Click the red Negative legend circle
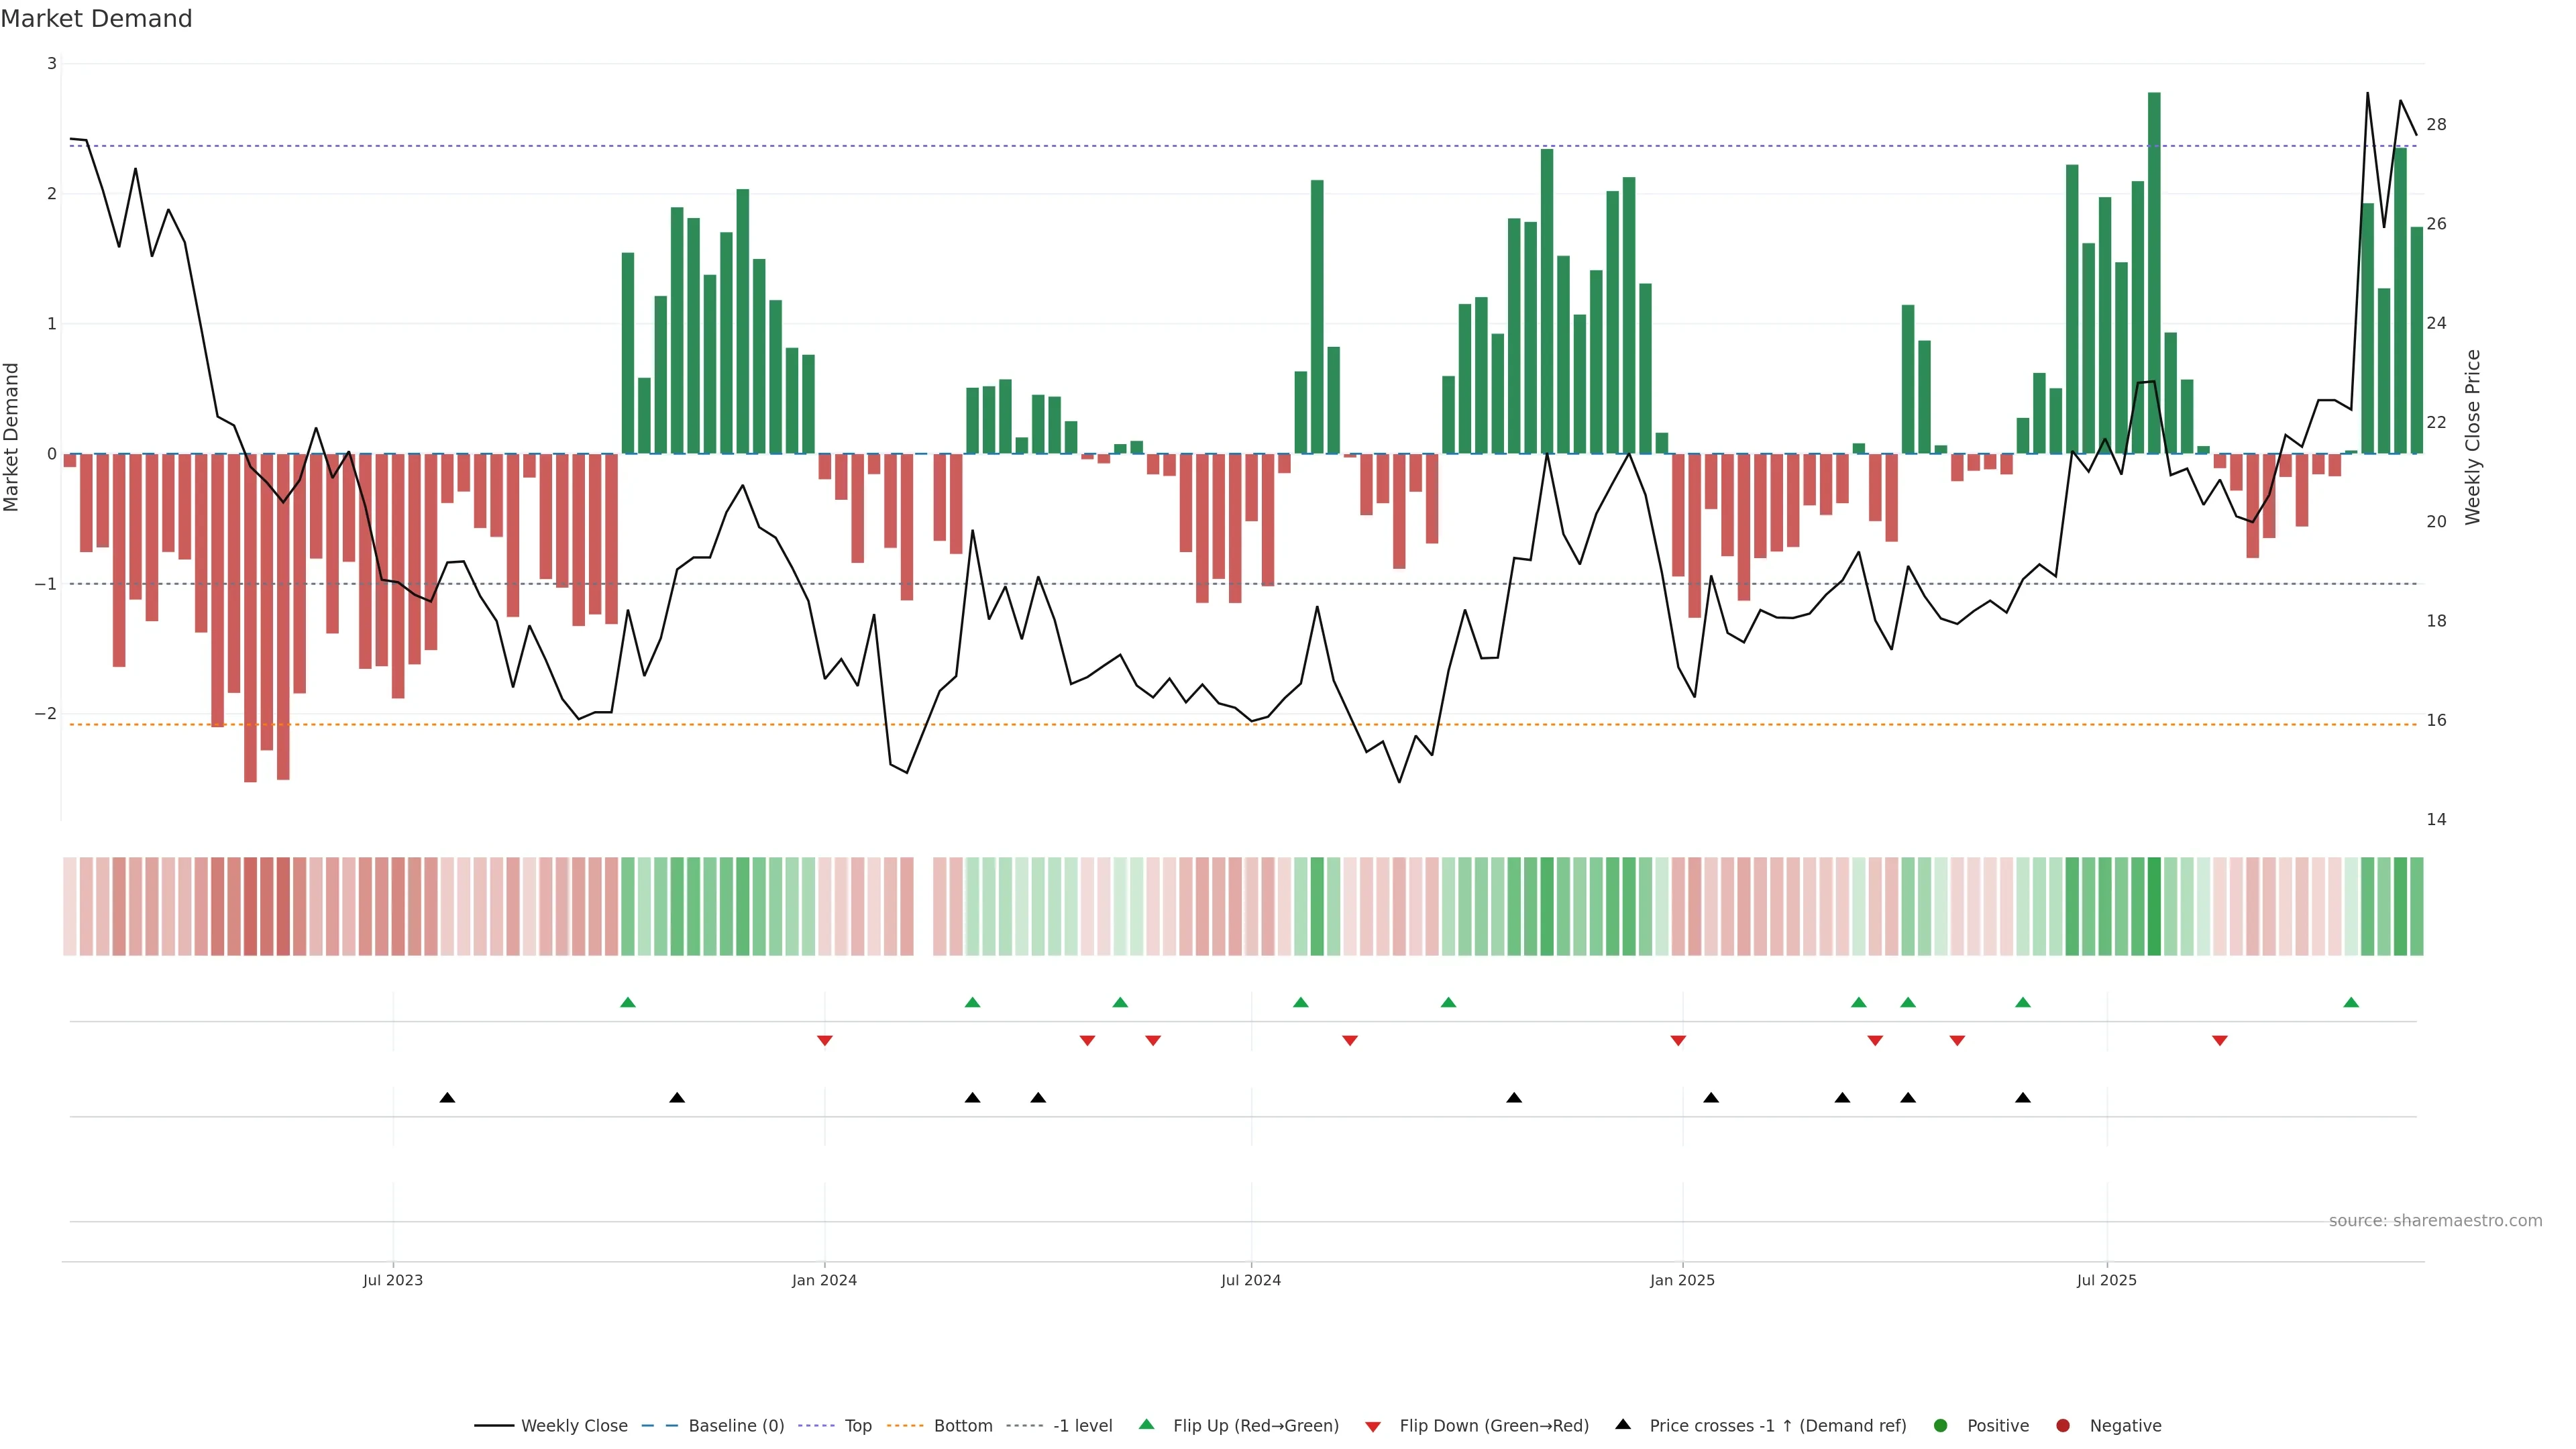The height and width of the screenshot is (1449, 2576). click(x=2063, y=1425)
